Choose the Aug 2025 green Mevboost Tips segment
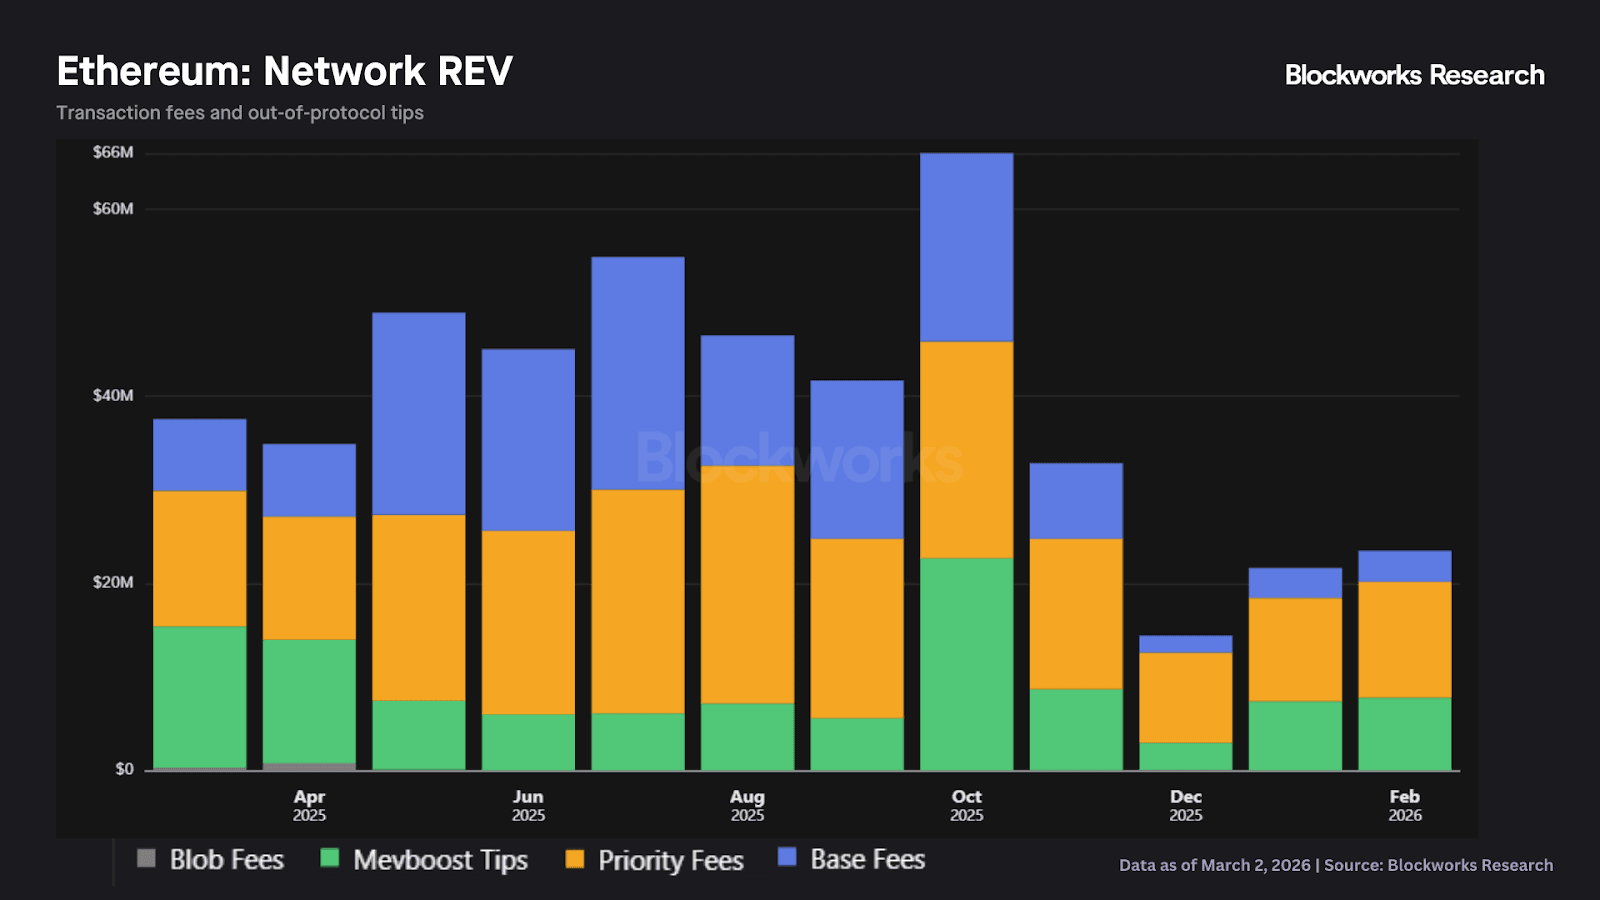The image size is (1600, 900). 747,737
